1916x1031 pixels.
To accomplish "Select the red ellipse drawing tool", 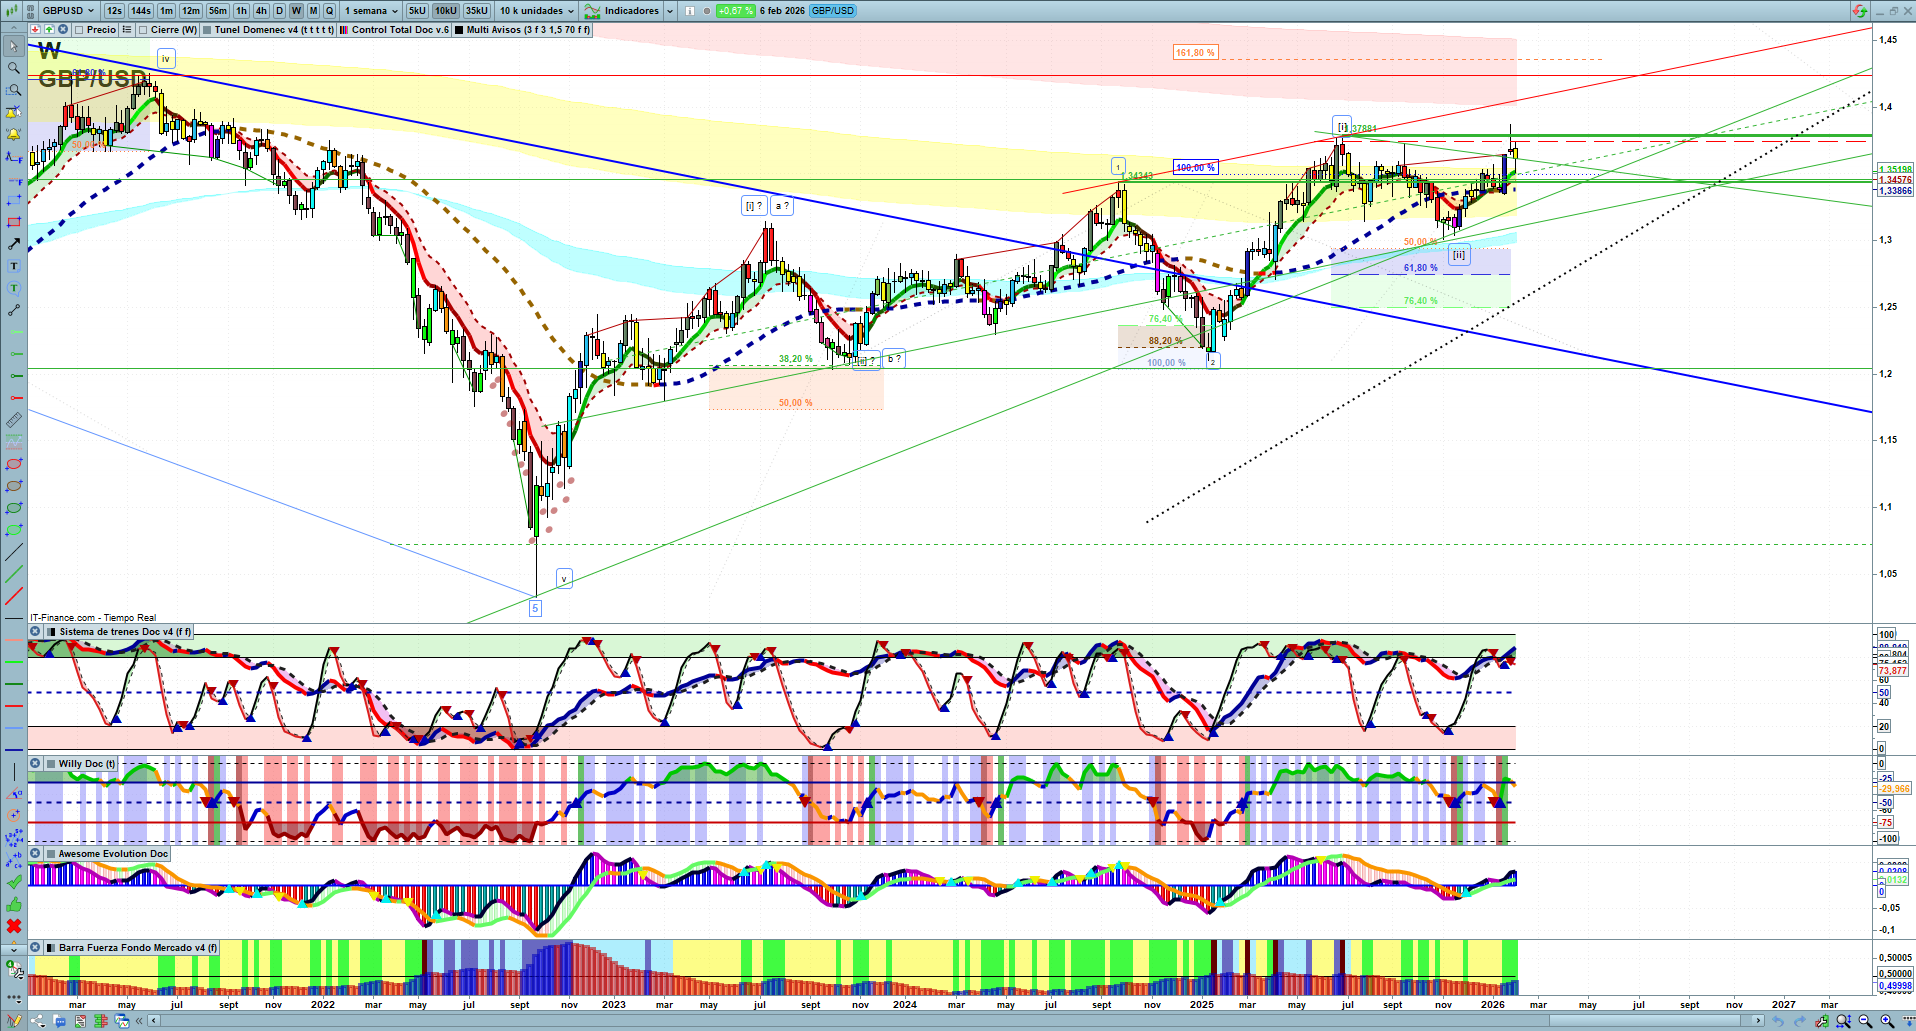I will point(14,464).
